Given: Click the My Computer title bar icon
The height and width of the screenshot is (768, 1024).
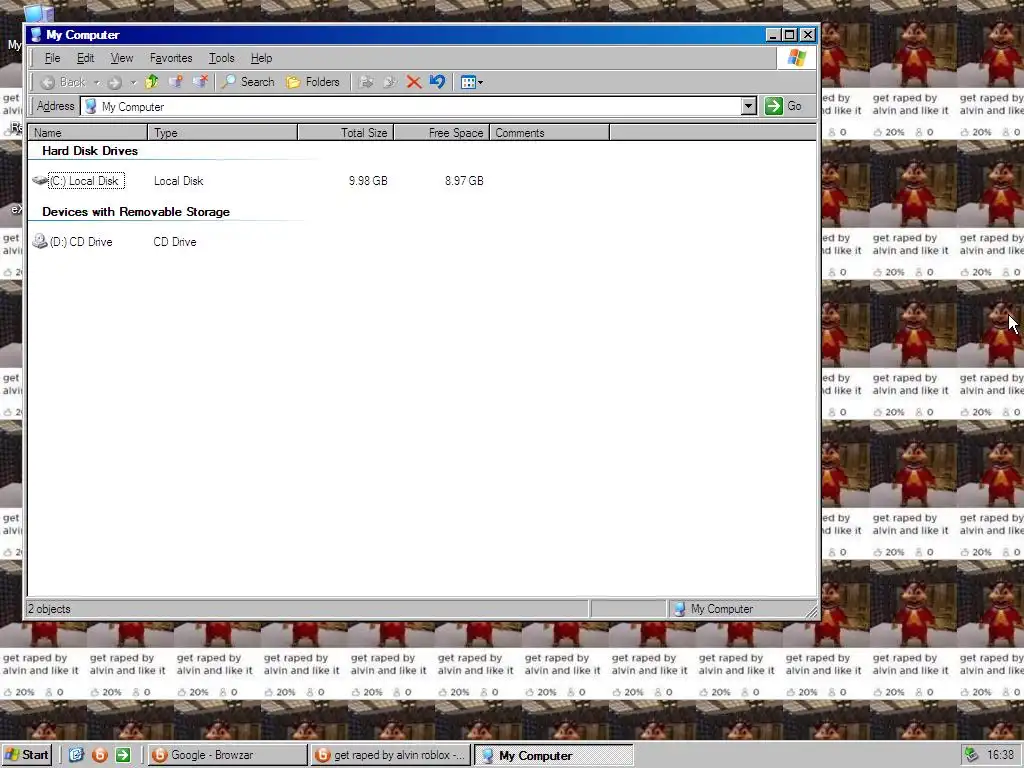Looking at the screenshot, I should click(x=36, y=35).
